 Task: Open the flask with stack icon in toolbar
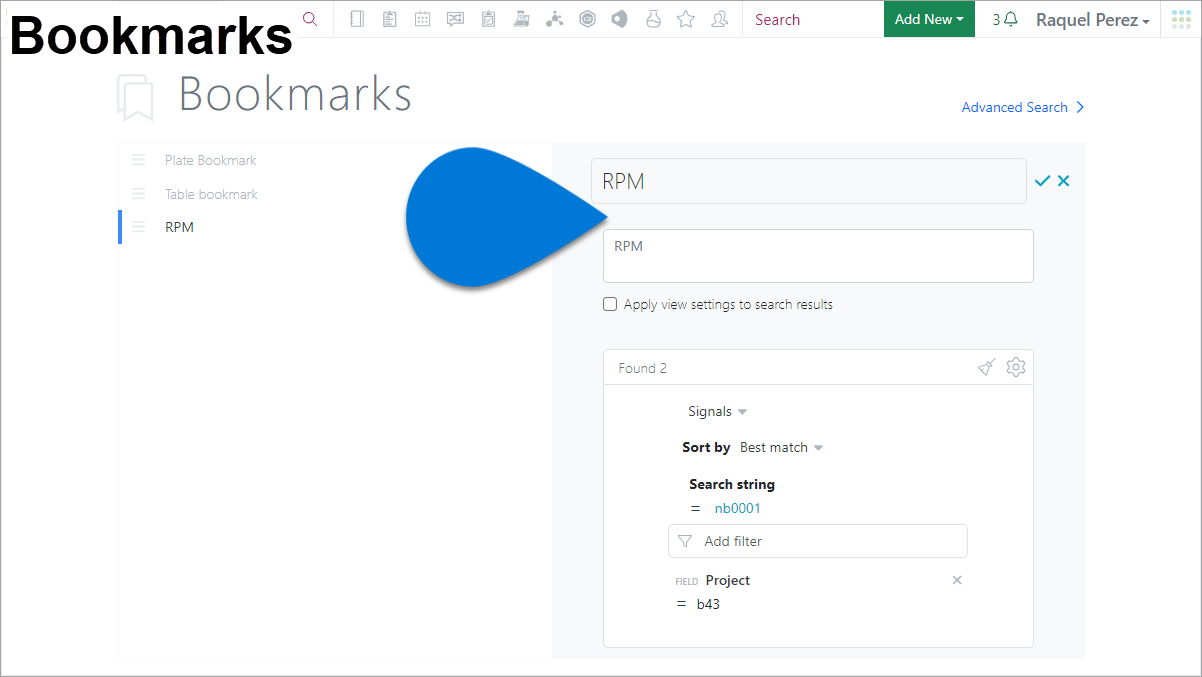click(521, 19)
